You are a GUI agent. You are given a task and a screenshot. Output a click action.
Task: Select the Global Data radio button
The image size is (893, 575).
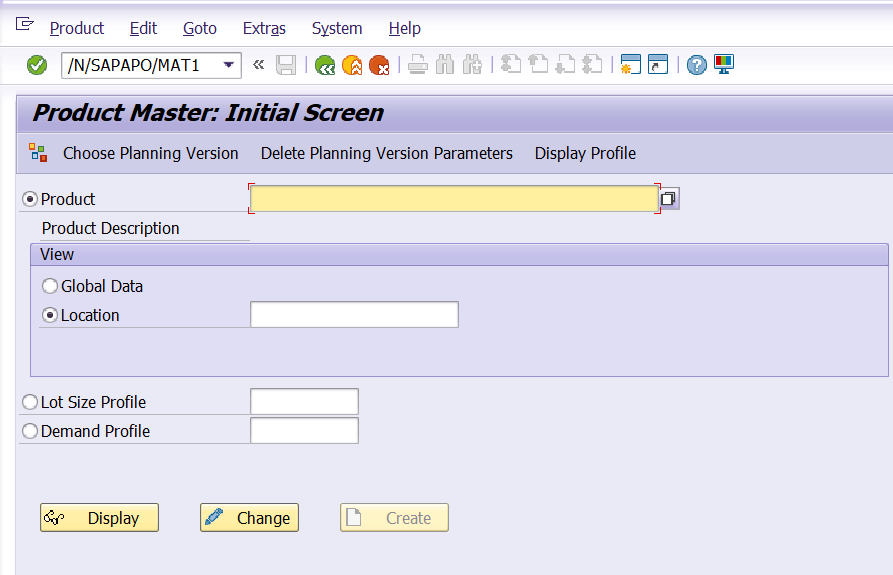coord(50,286)
